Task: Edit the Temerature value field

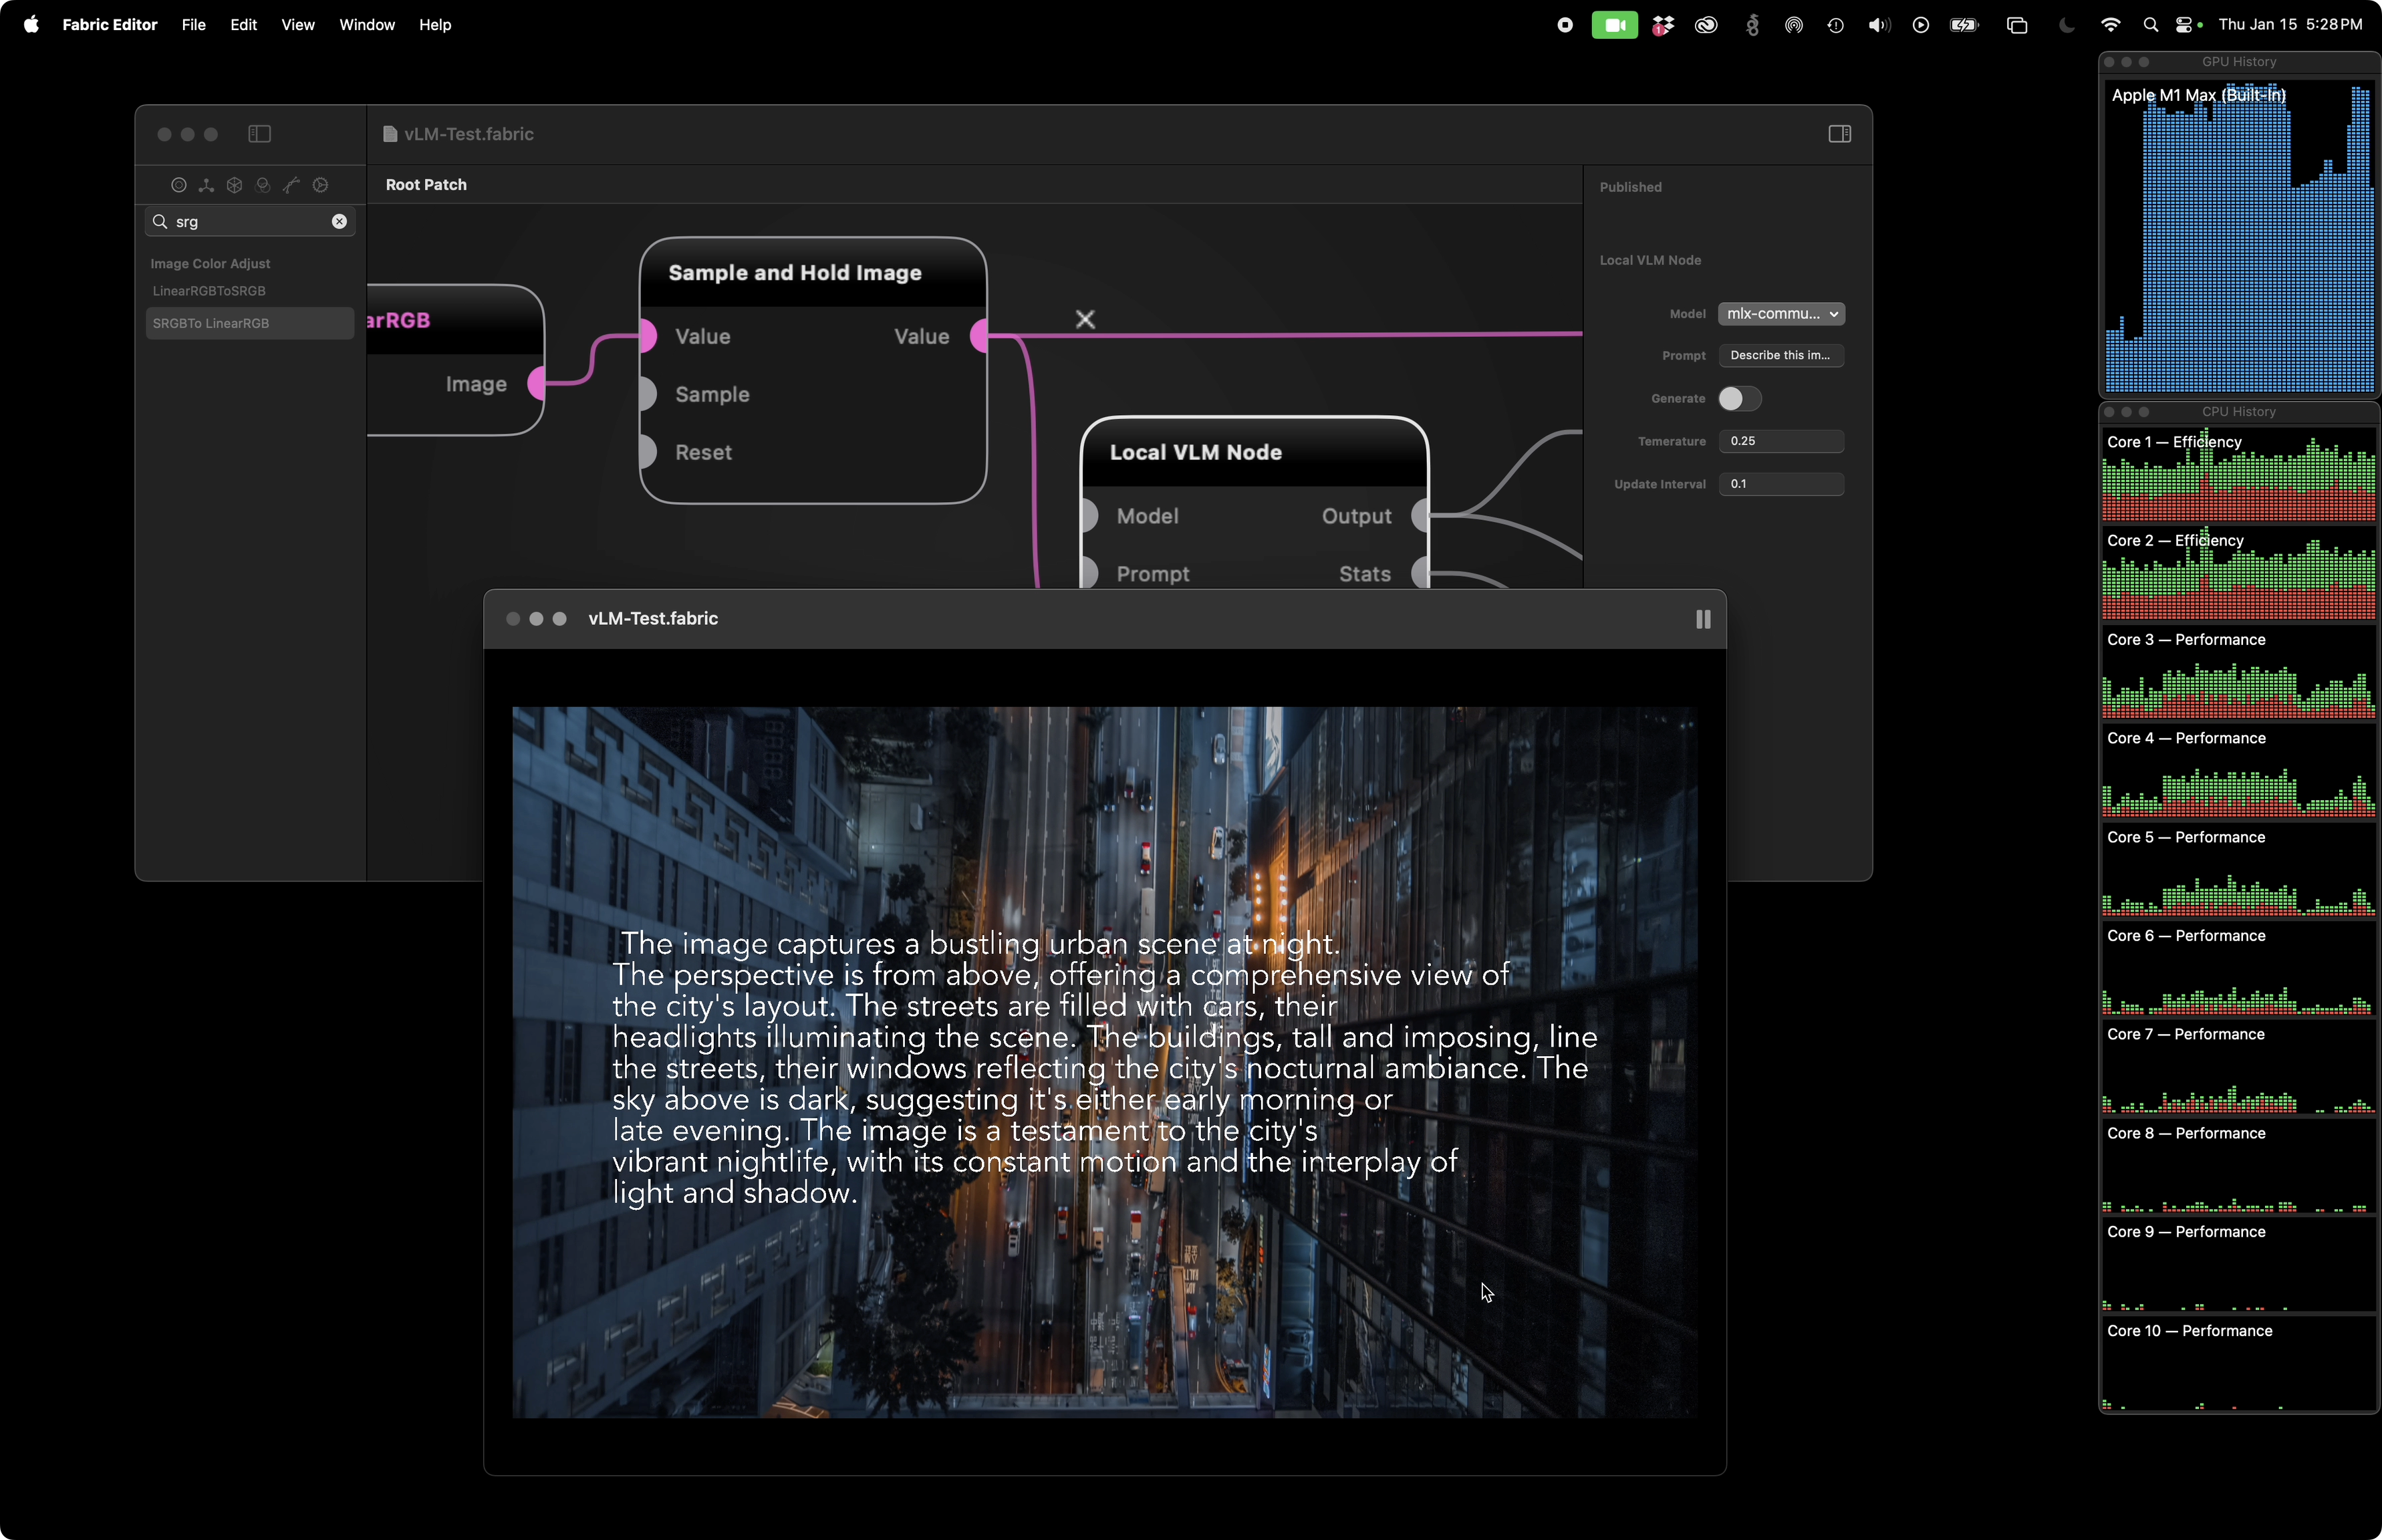Action: (1781, 441)
